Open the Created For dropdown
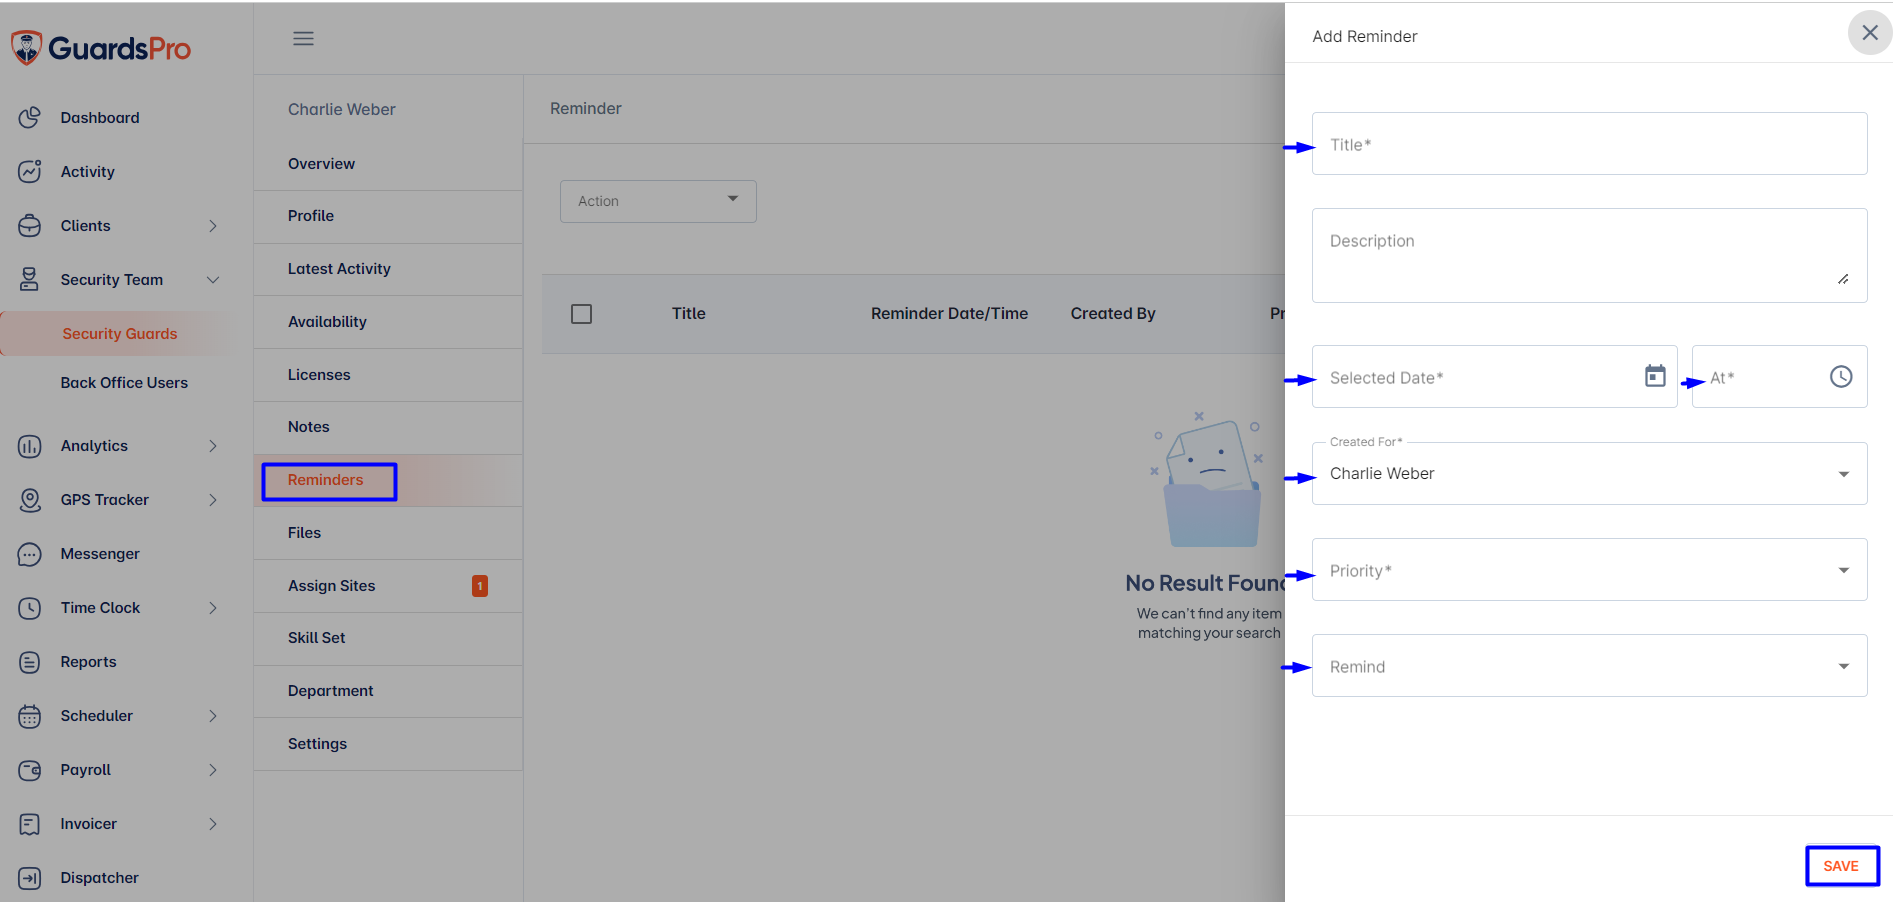1893x902 pixels. (x=1589, y=474)
